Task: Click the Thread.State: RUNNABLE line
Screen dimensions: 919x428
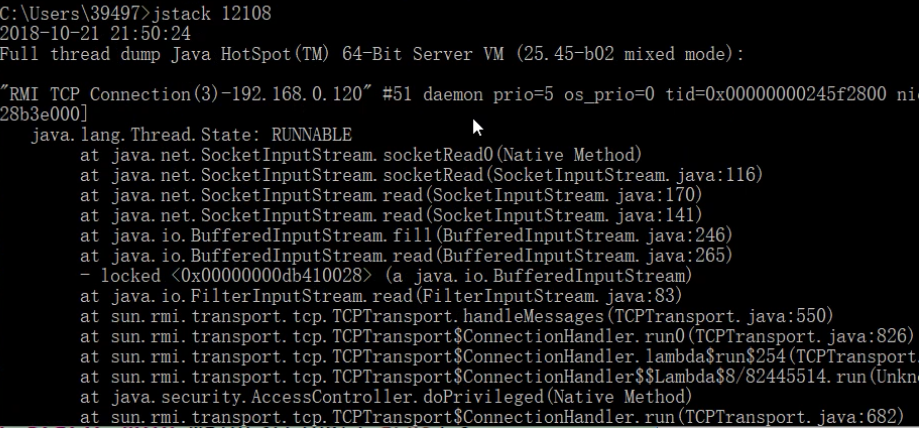Action: (191, 135)
